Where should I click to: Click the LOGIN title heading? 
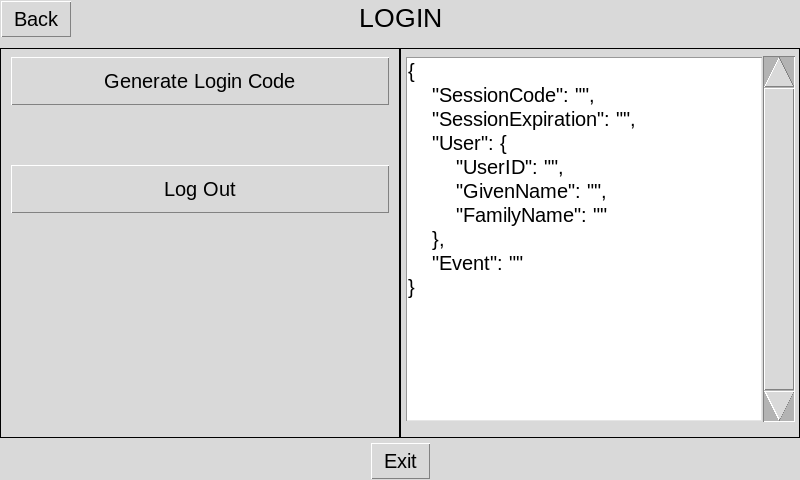(400, 19)
